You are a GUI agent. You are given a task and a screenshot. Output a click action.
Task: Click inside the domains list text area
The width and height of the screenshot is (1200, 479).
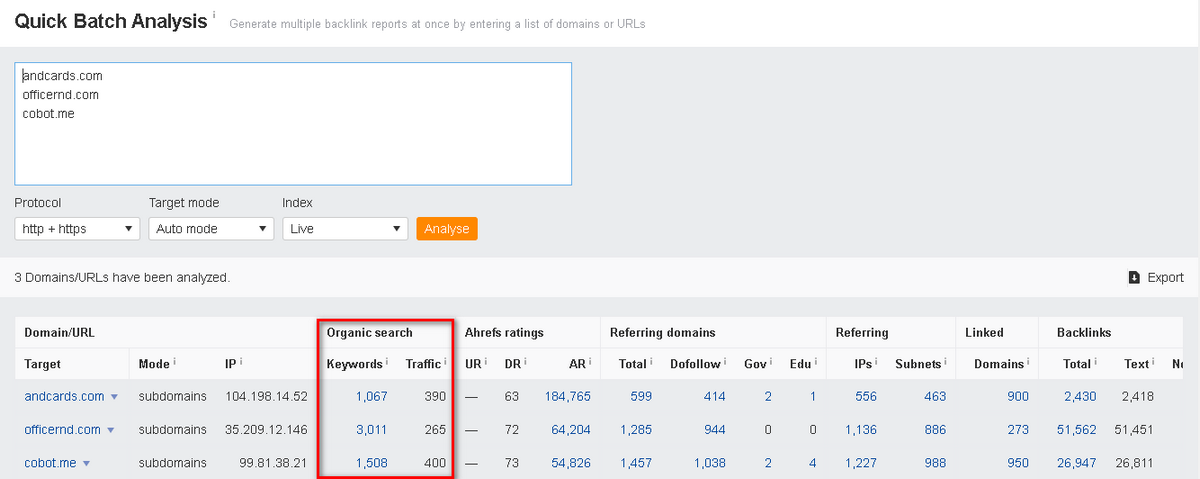(x=293, y=124)
